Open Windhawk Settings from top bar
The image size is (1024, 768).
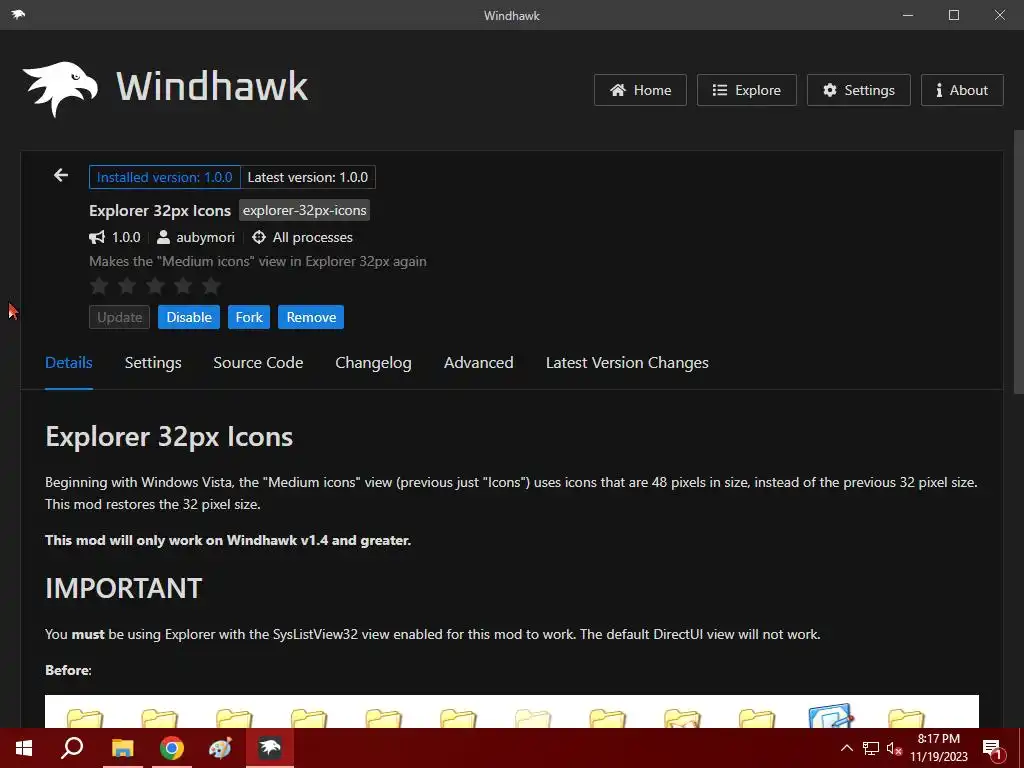coord(859,90)
